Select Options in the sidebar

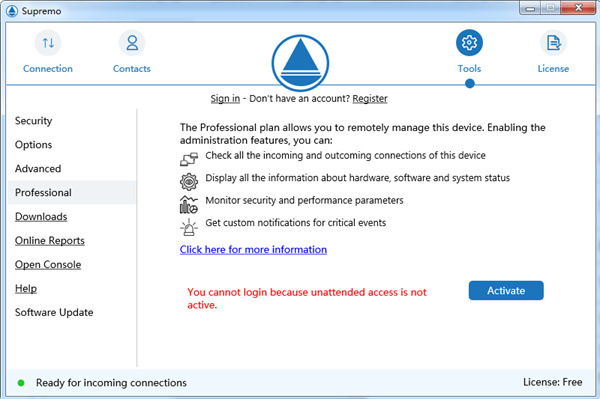pyautogui.click(x=34, y=145)
